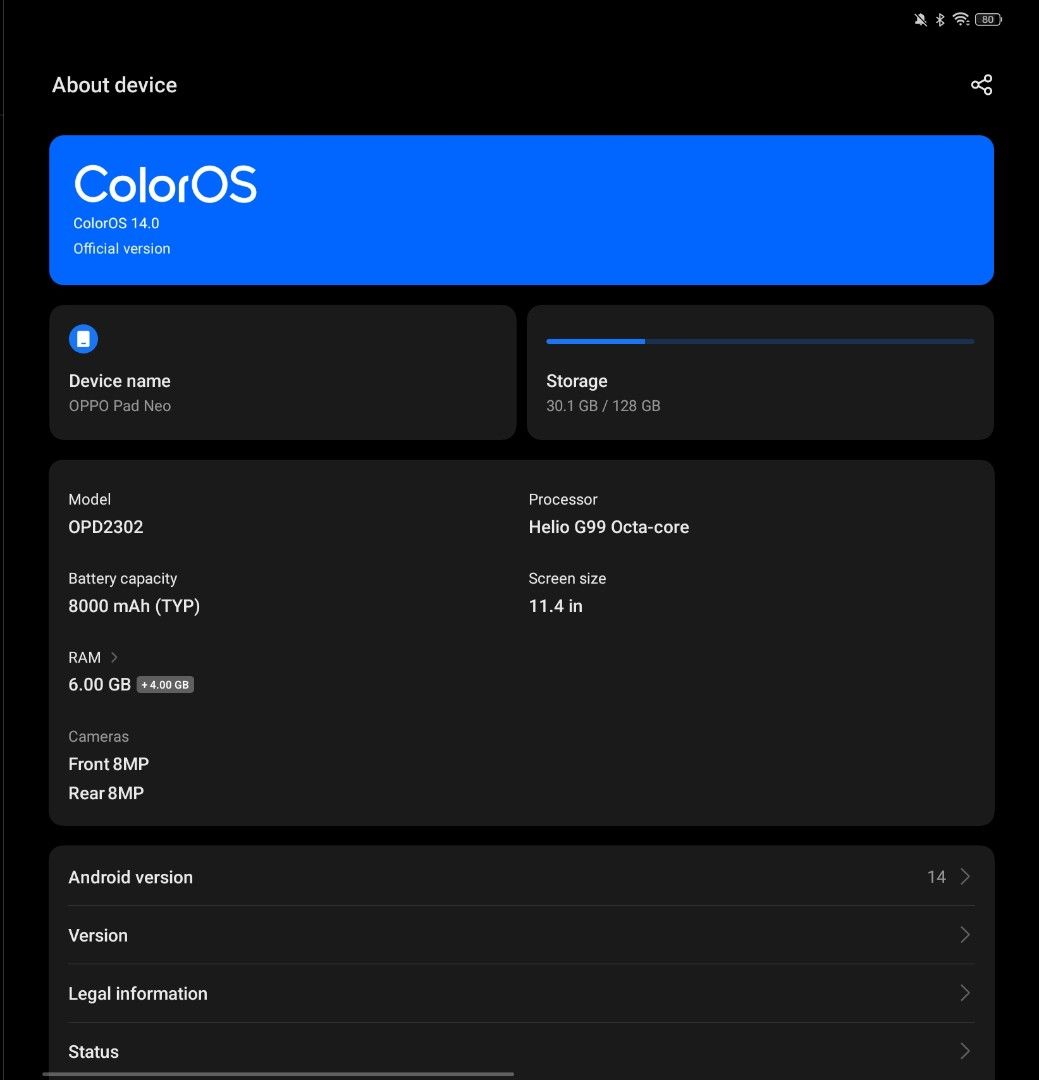Open the Status menu item
Viewport: 1039px width, 1080px height.
(93, 1051)
